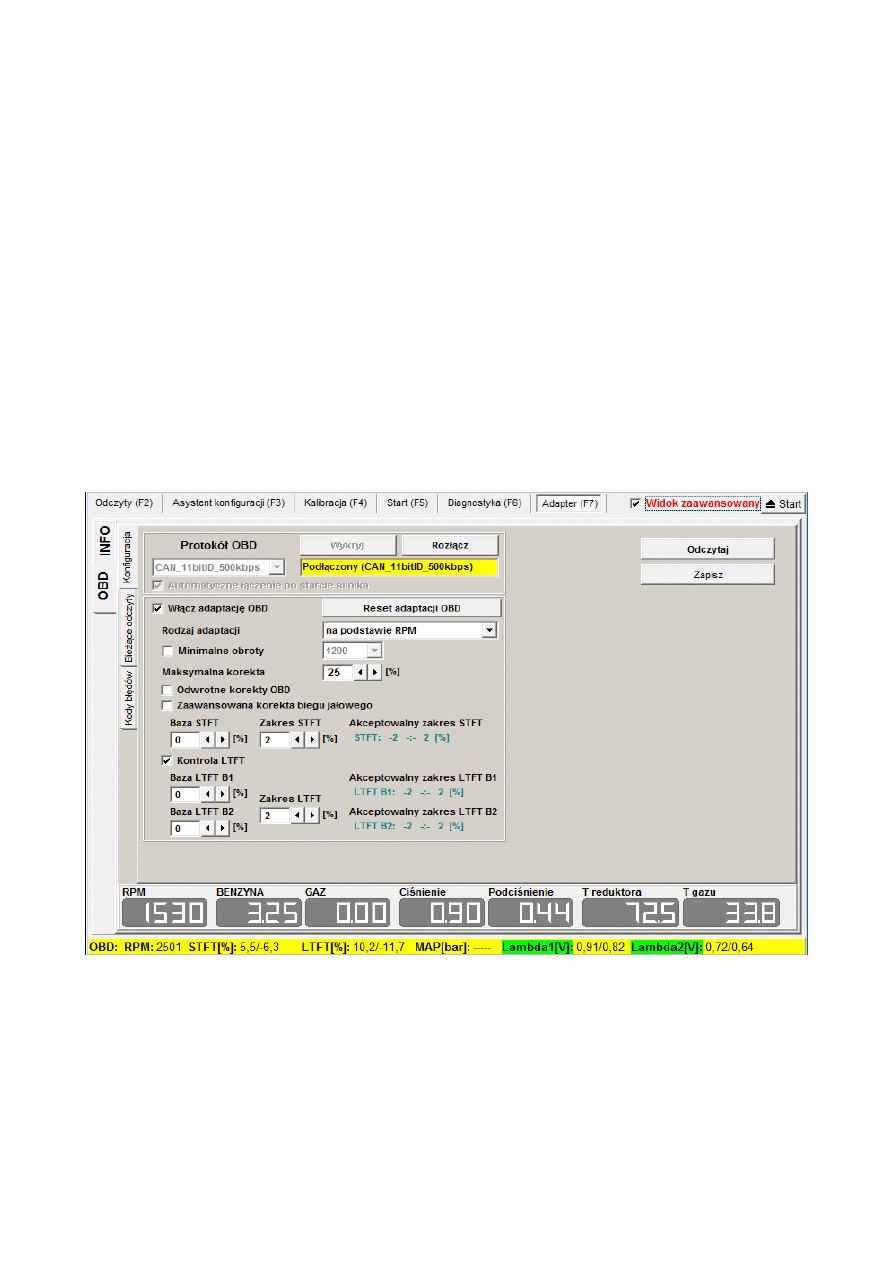The image size is (893, 1263).
Task: Open Kalibracja (F4) tab
Action: pos(335,503)
